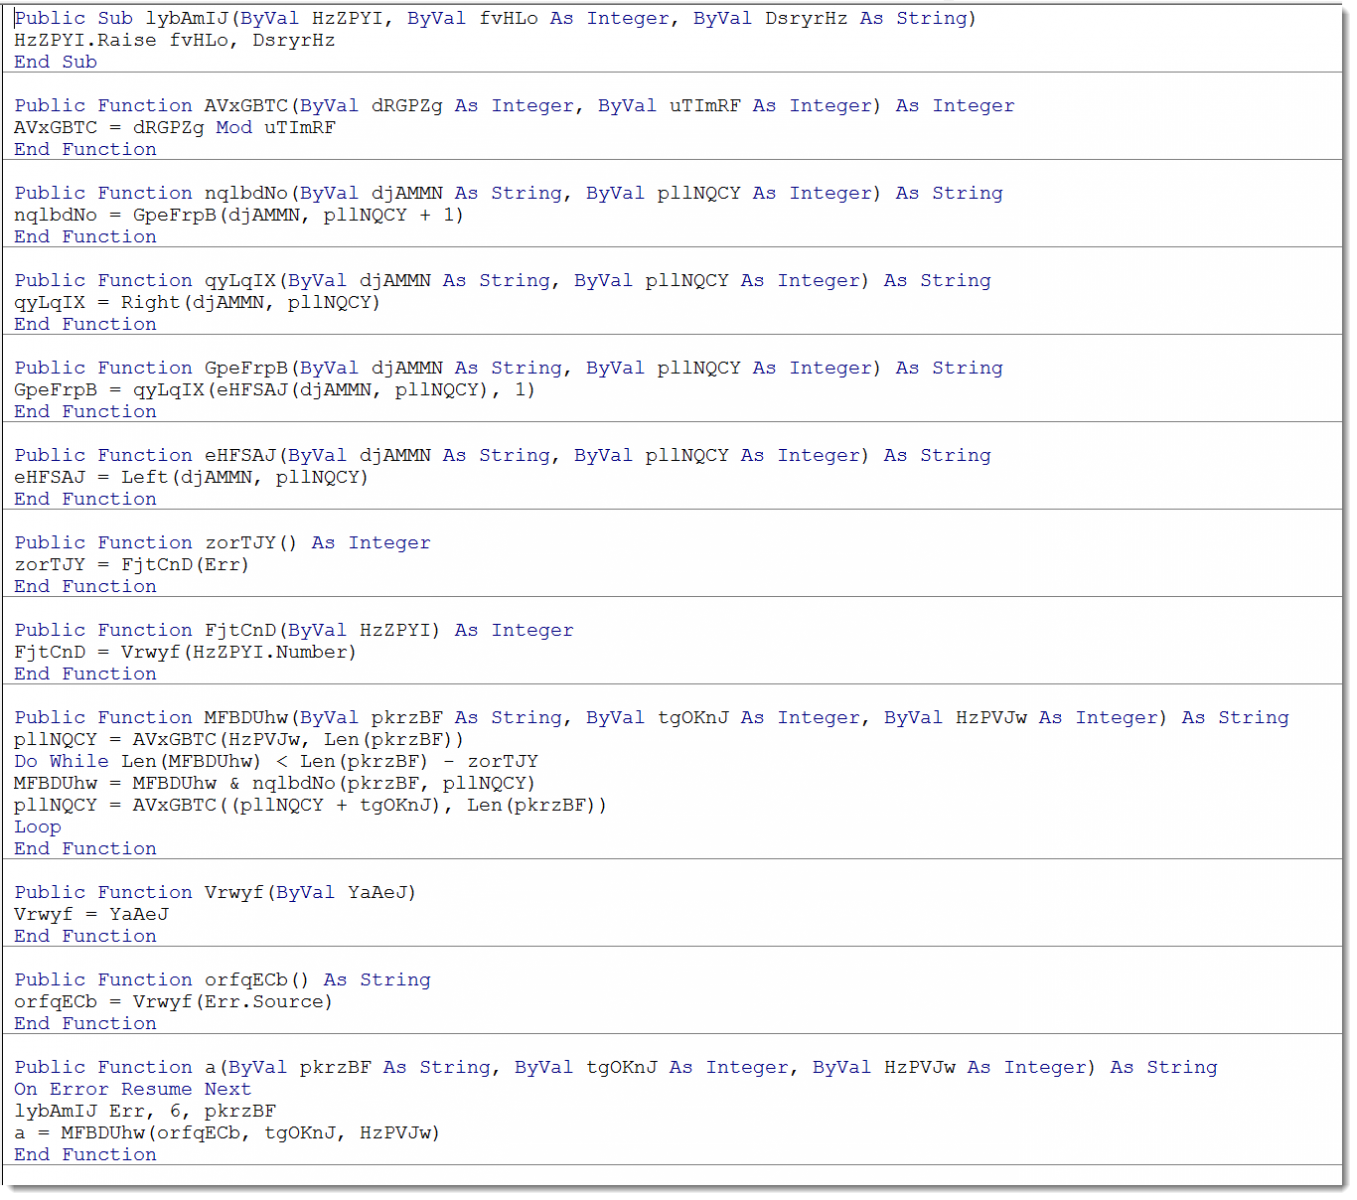Click the 'End Sub' line
Screen dimensions: 1357x1200
tap(56, 62)
